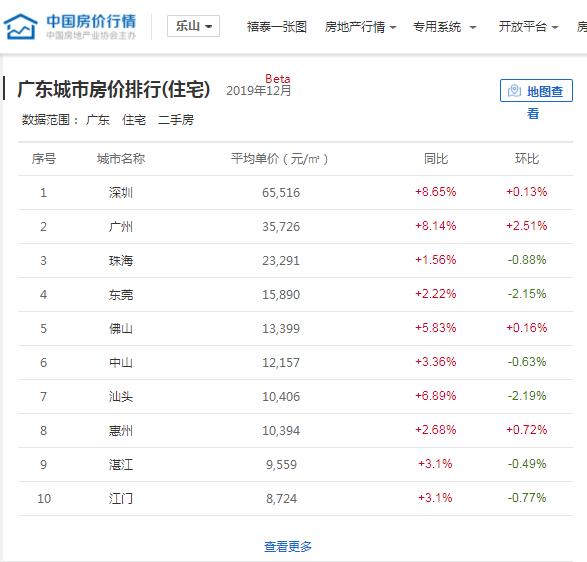Select the city name 广州
This screenshot has width=587, height=562.
point(121,227)
